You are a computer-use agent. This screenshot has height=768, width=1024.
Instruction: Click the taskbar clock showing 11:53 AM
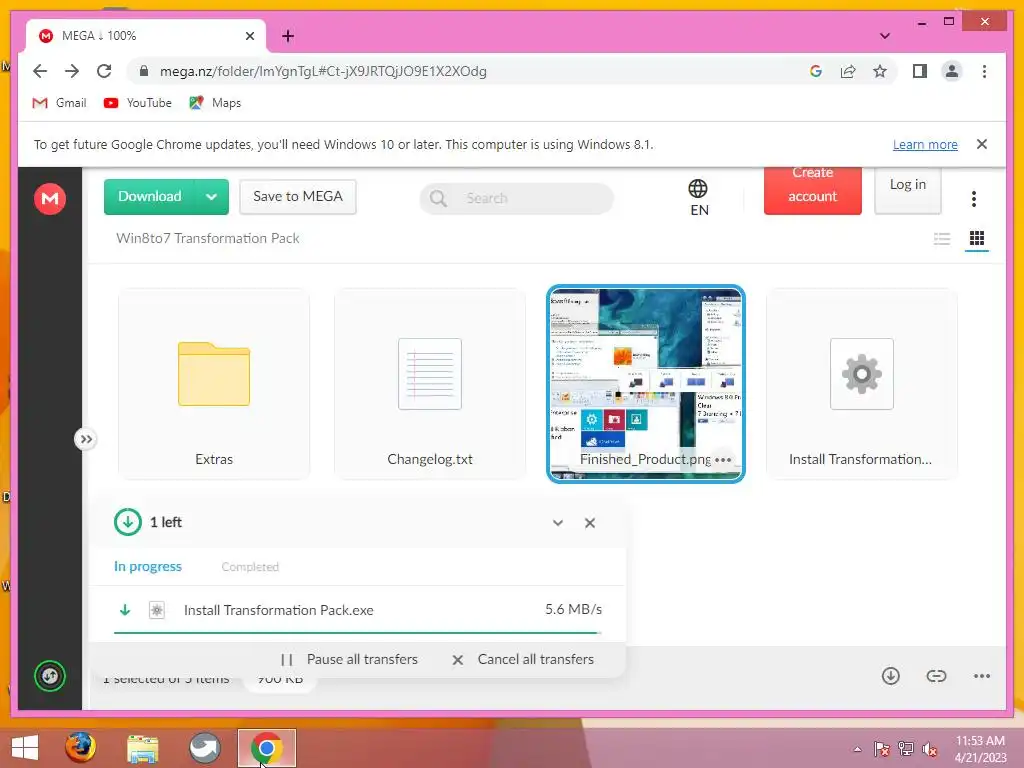coord(980,749)
